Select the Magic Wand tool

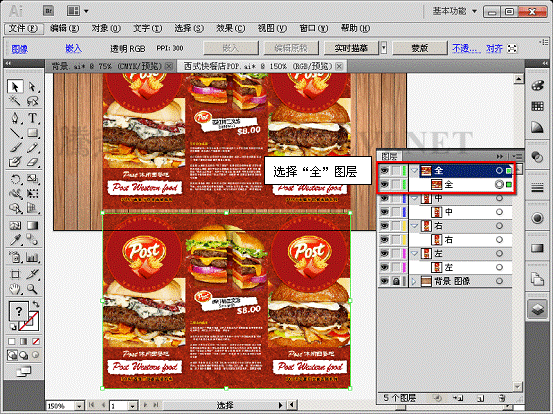click(x=15, y=102)
